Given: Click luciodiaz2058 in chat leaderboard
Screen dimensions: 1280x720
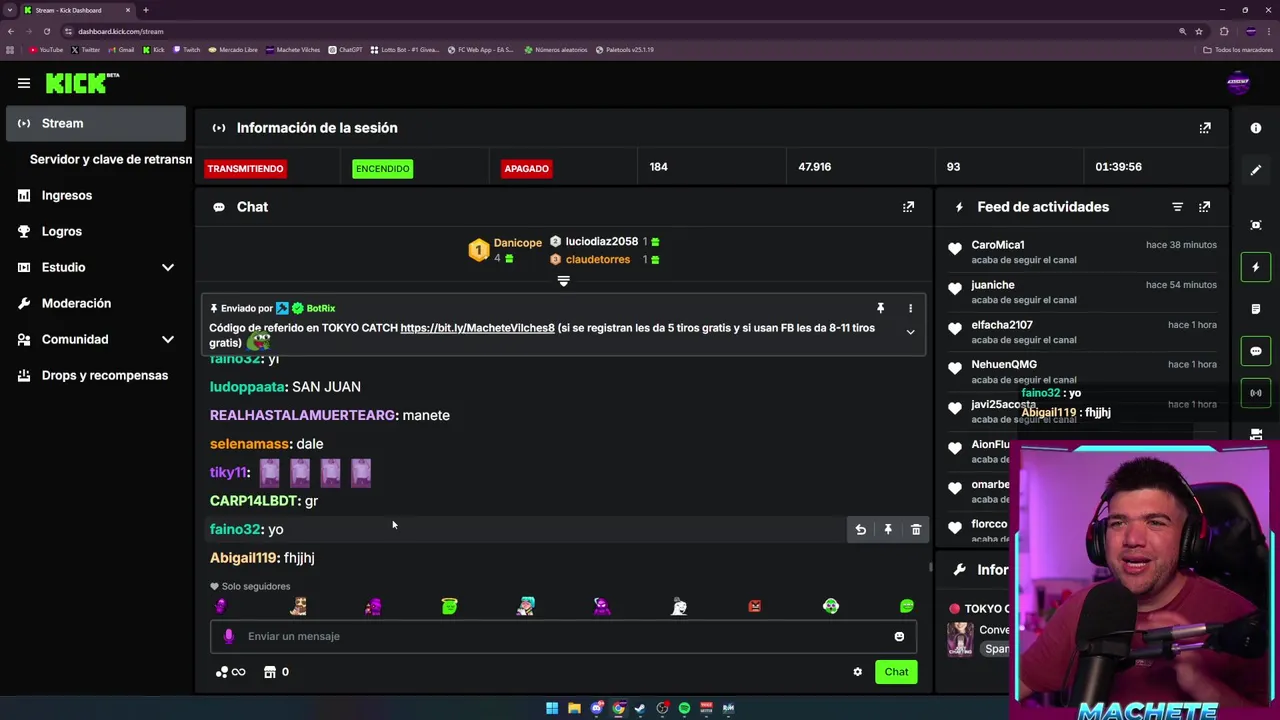Looking at the screenshot, I should 601,242.
